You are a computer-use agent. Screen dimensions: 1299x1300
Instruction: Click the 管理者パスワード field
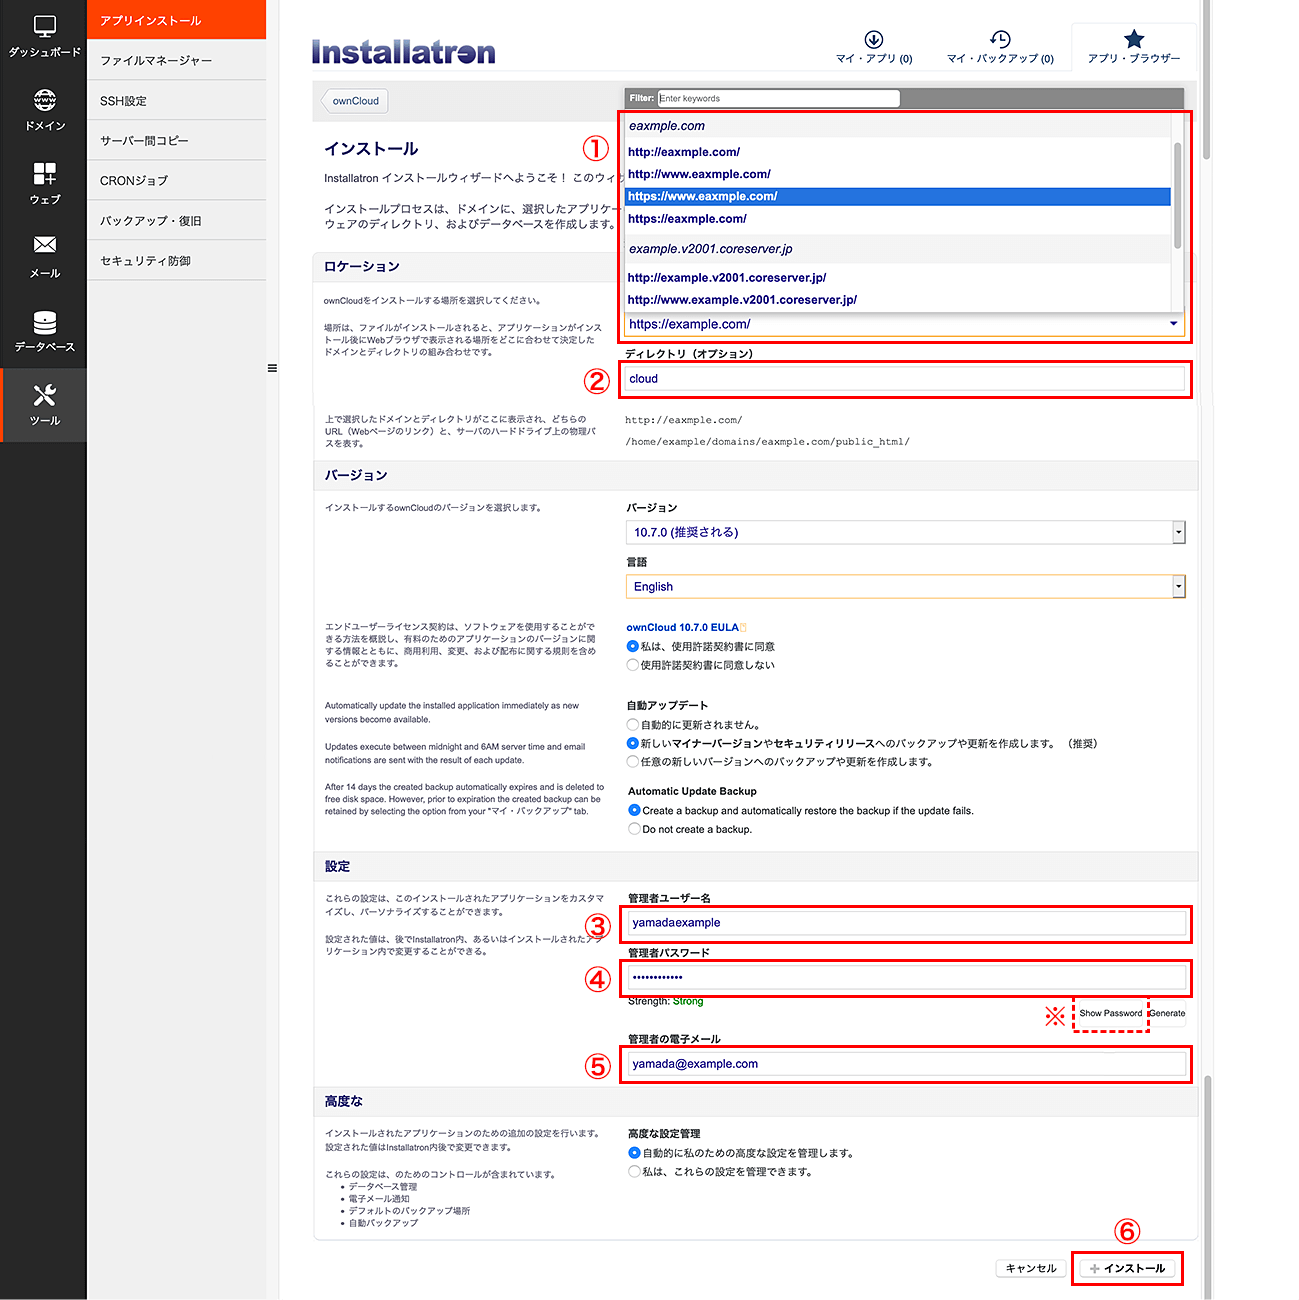click(906, 977)
